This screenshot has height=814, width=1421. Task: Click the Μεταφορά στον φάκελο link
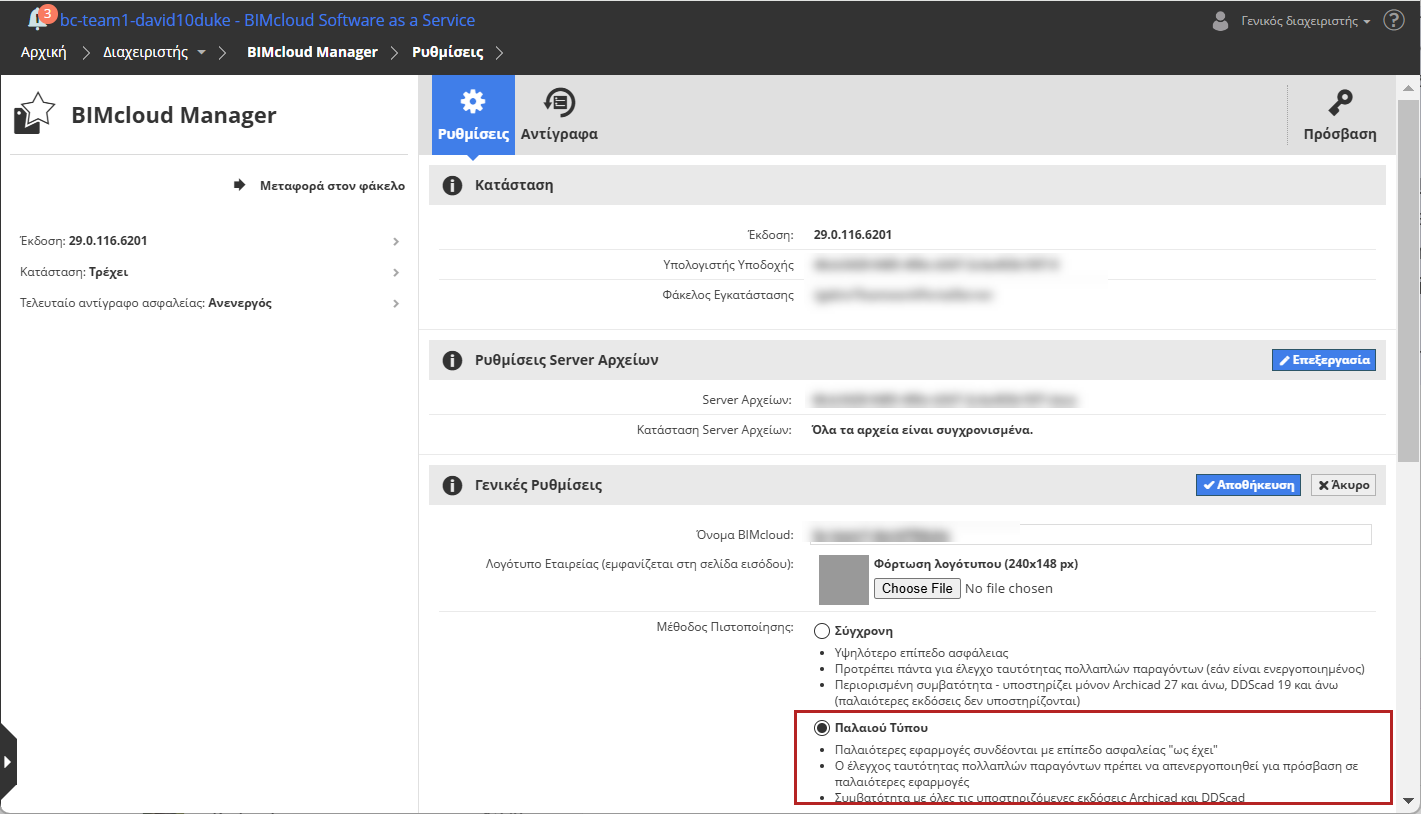(332, 185)
